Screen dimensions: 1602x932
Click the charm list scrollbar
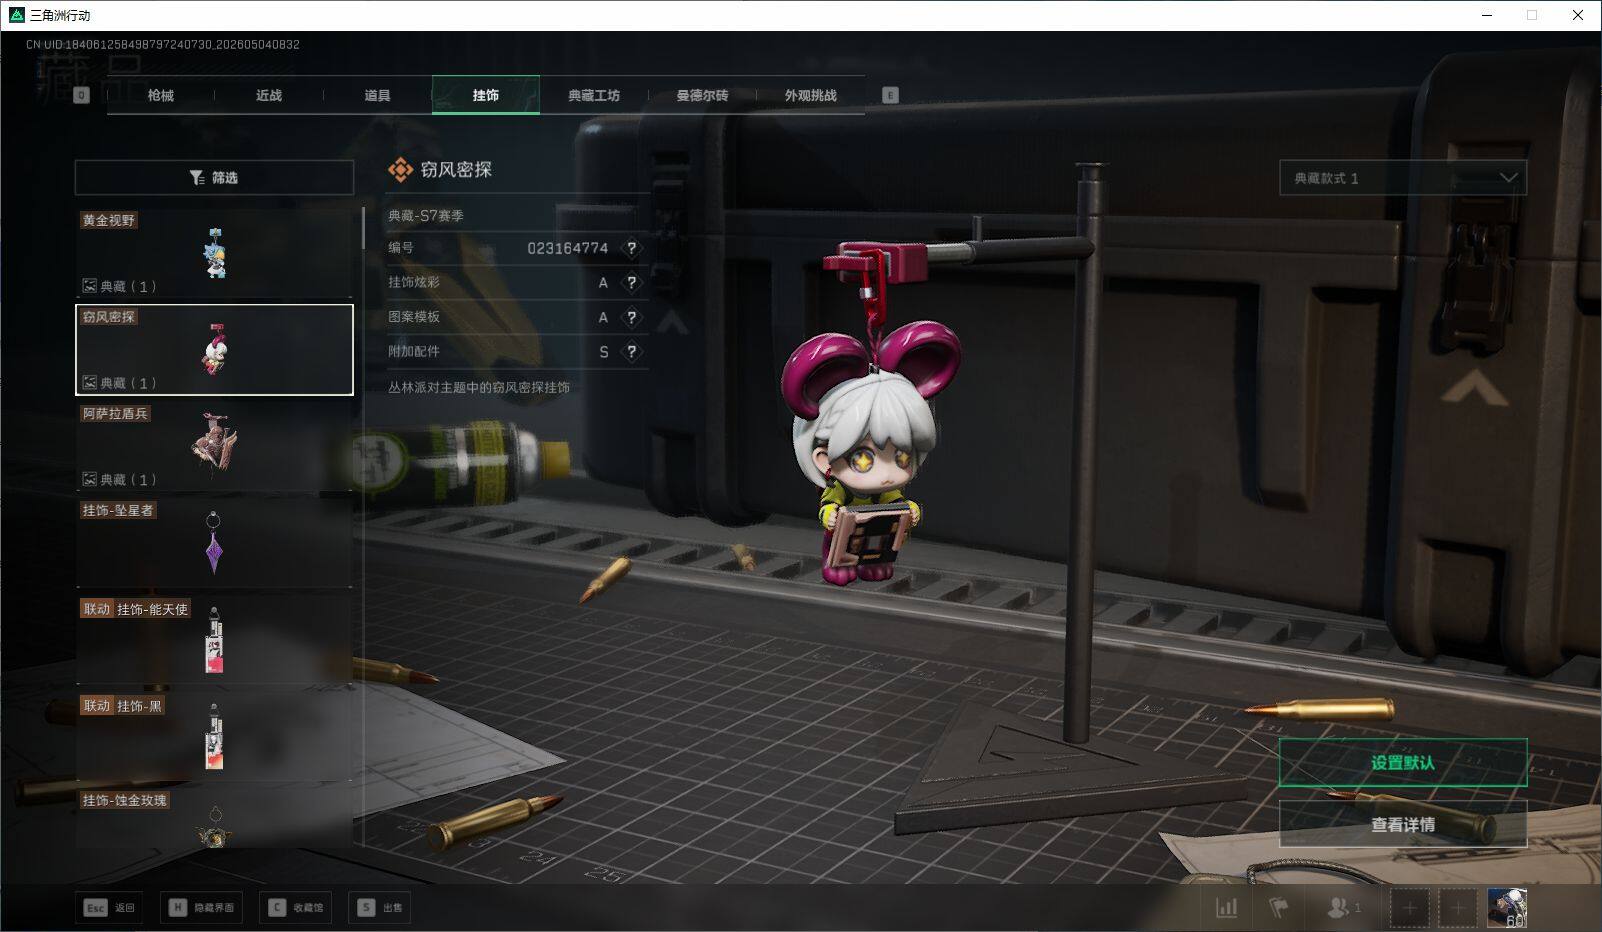pos(362,228)
